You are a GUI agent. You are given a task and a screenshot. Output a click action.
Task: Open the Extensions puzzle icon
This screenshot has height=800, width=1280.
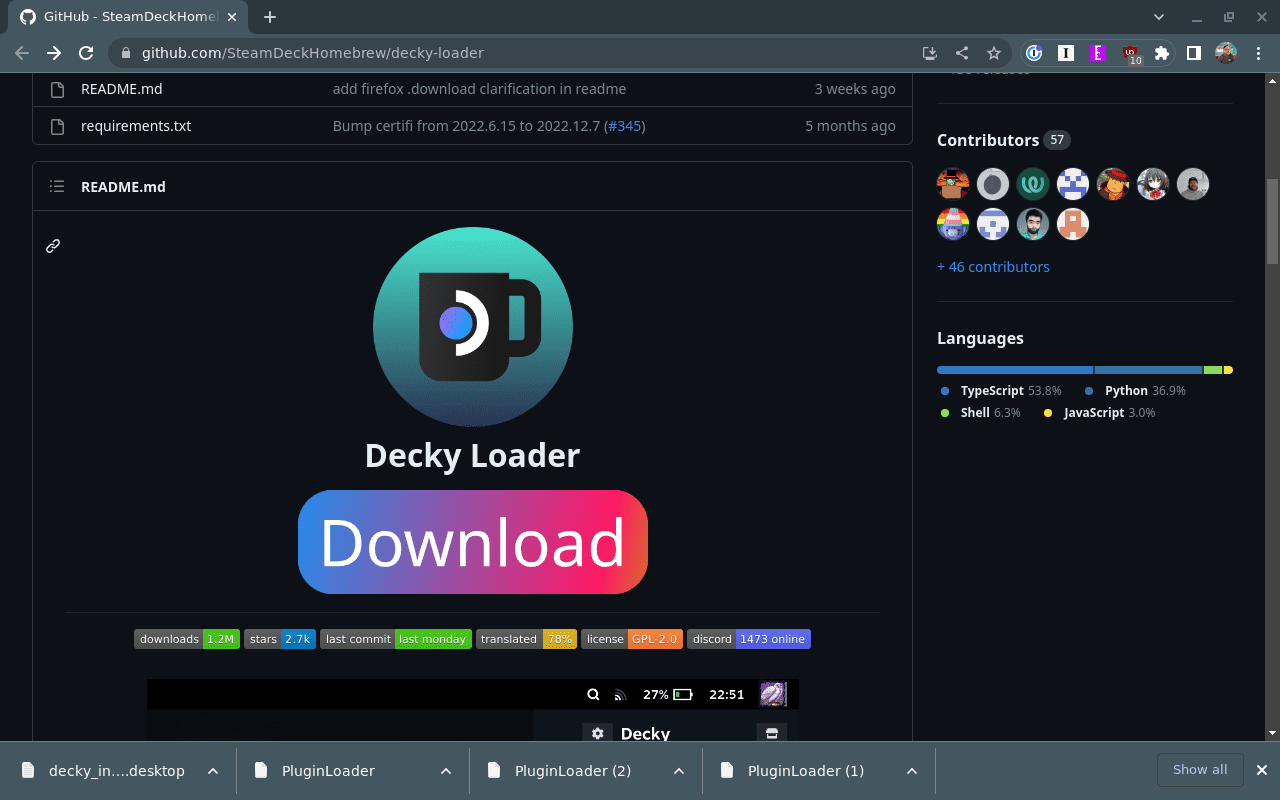1161,53
